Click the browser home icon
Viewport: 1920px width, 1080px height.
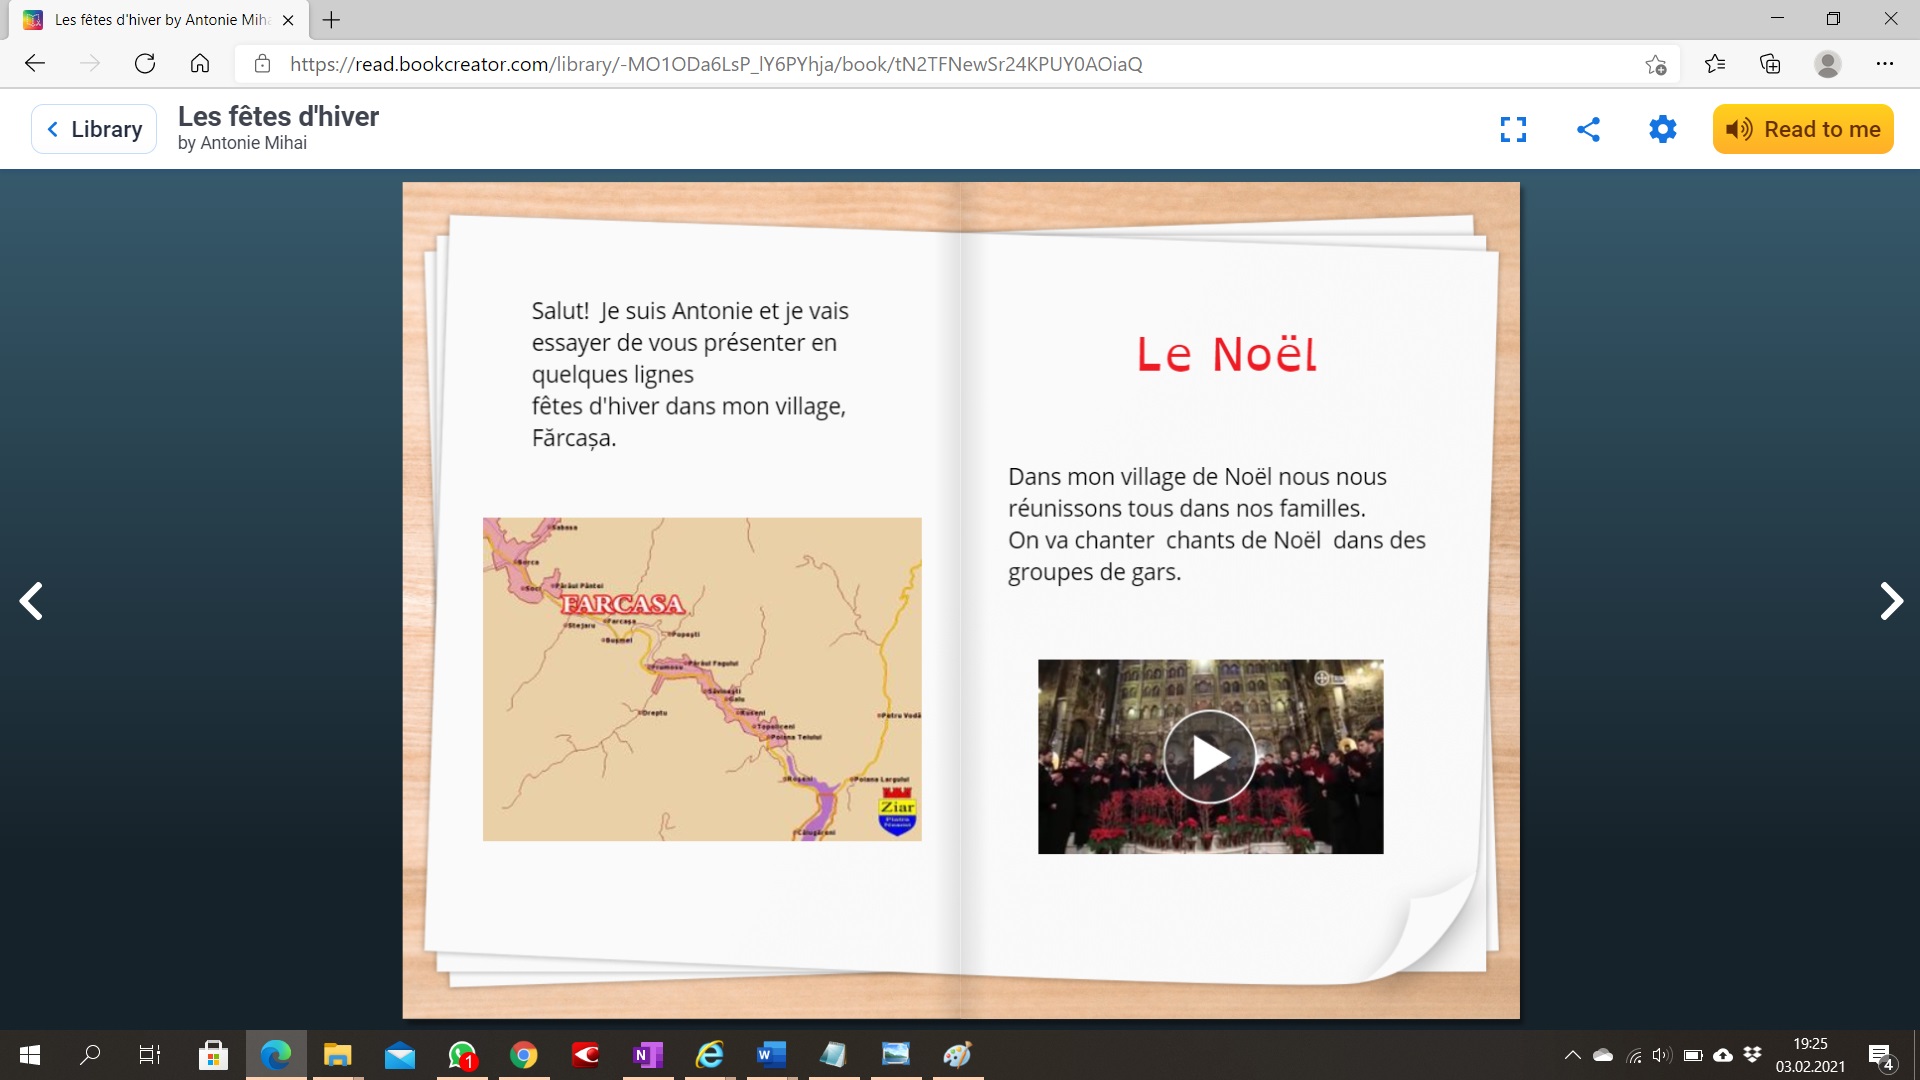click(200, 64)
